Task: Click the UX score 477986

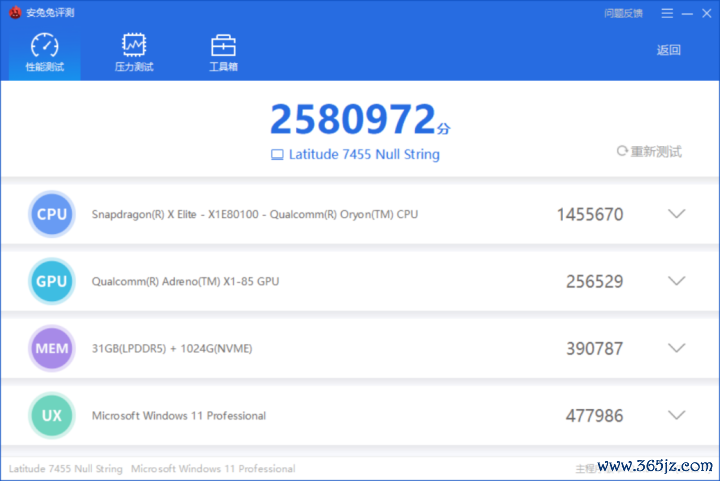Action: click(595, 416)
